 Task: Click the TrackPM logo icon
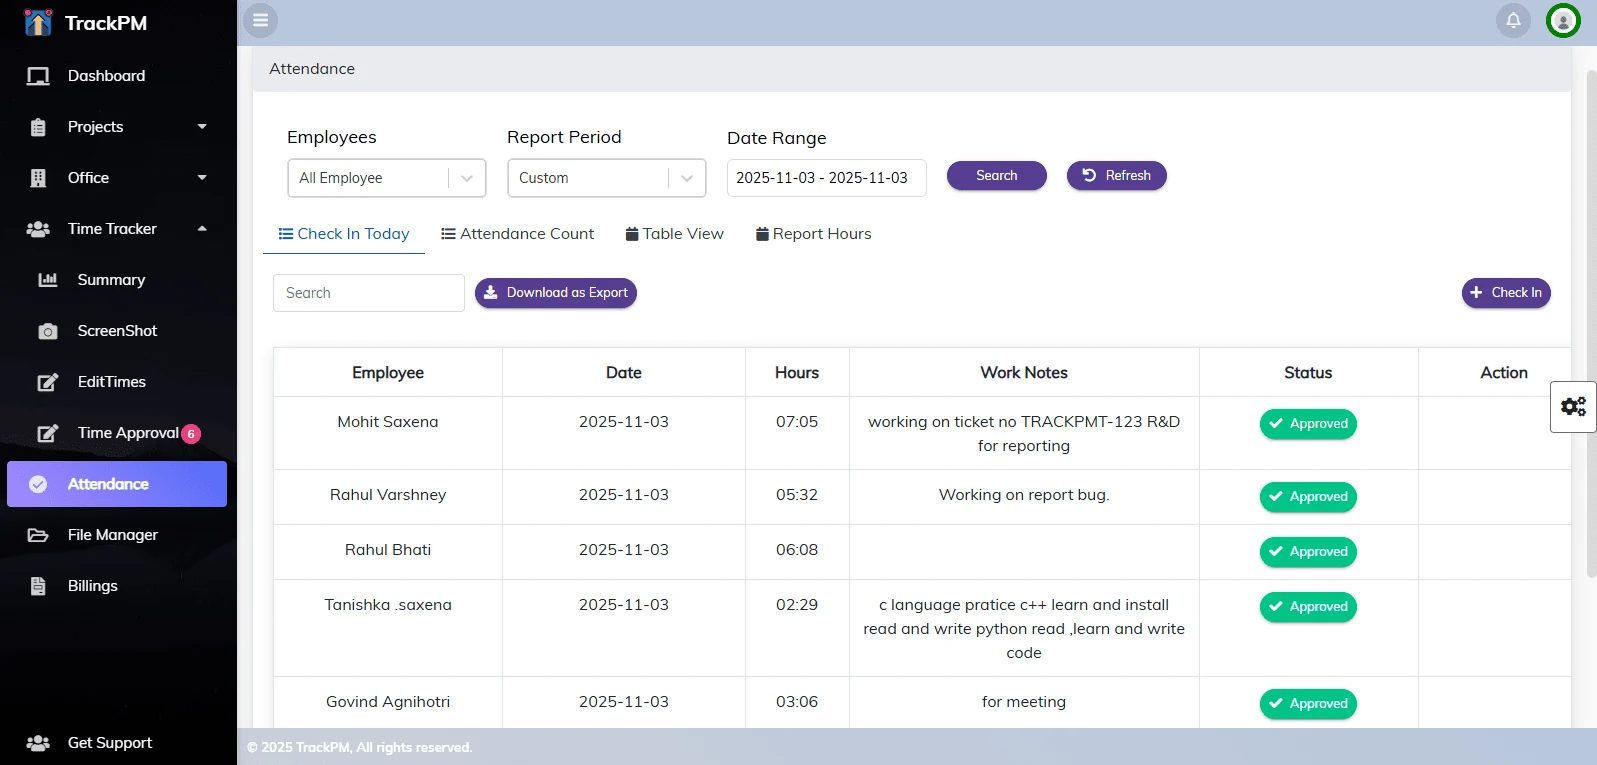38,22
